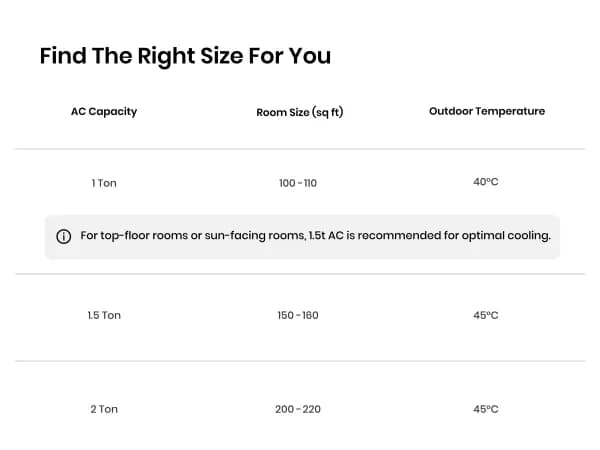The image size is (600, 450).
Task: Click the 45°C value in 1.5 Ton row
Action: 485,315
